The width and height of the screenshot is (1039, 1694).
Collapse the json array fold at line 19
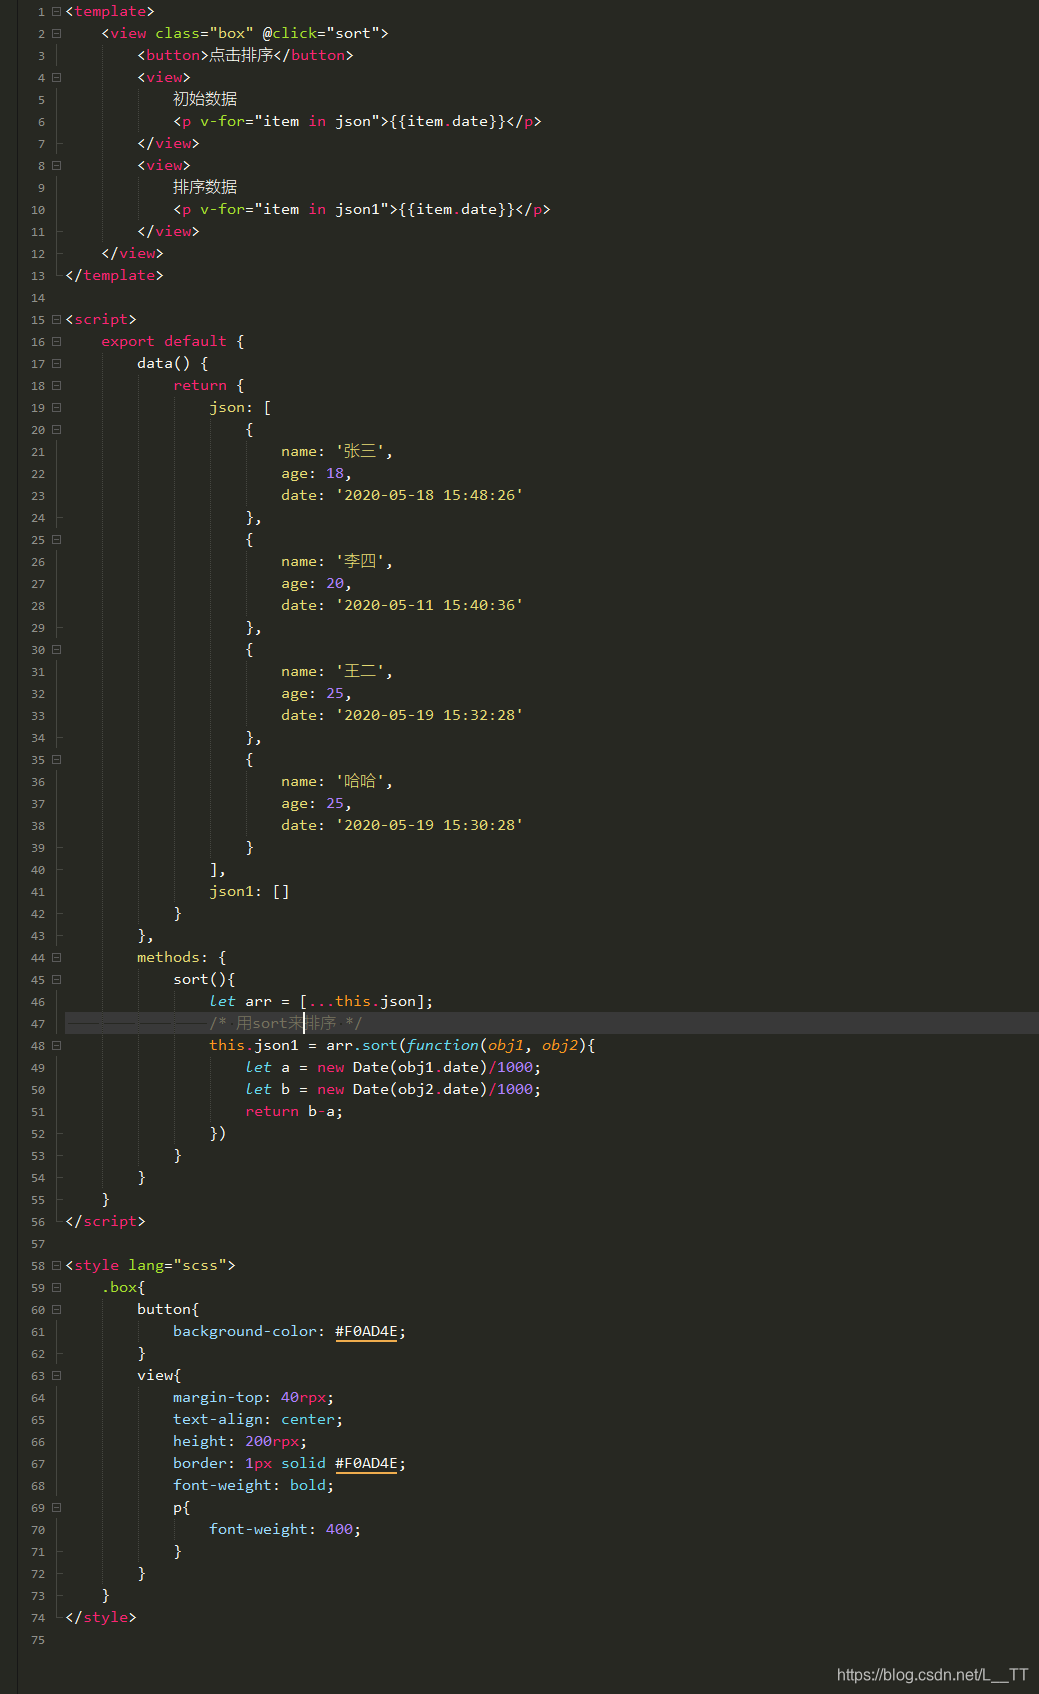pos(56,407)
